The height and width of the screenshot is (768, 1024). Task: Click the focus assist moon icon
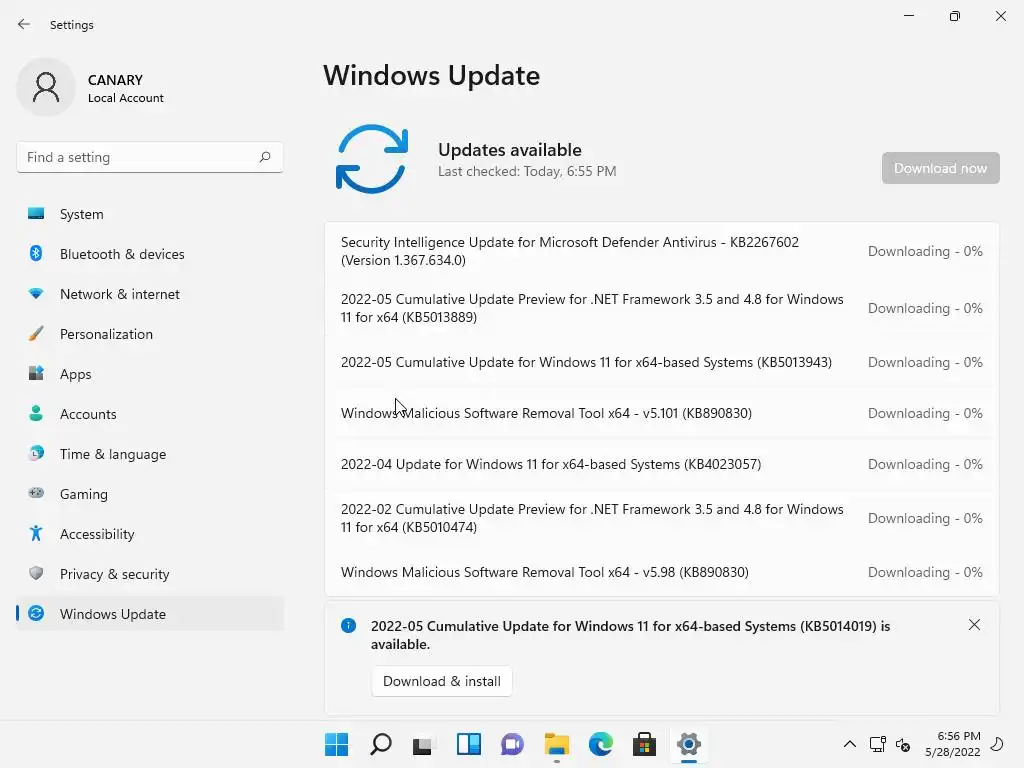tap(997, 744)
